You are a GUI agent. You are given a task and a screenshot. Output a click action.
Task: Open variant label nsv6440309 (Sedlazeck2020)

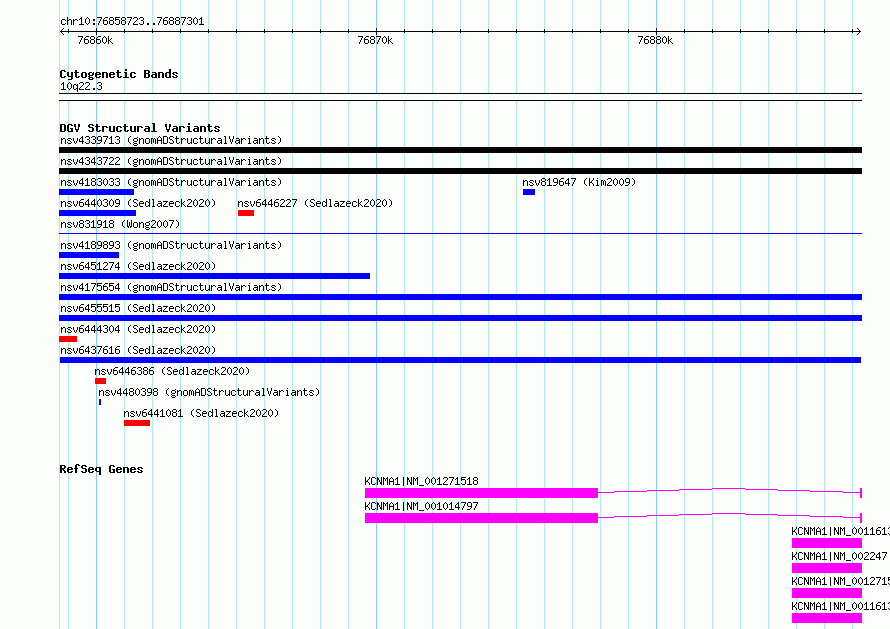click(x=138, y=203)
